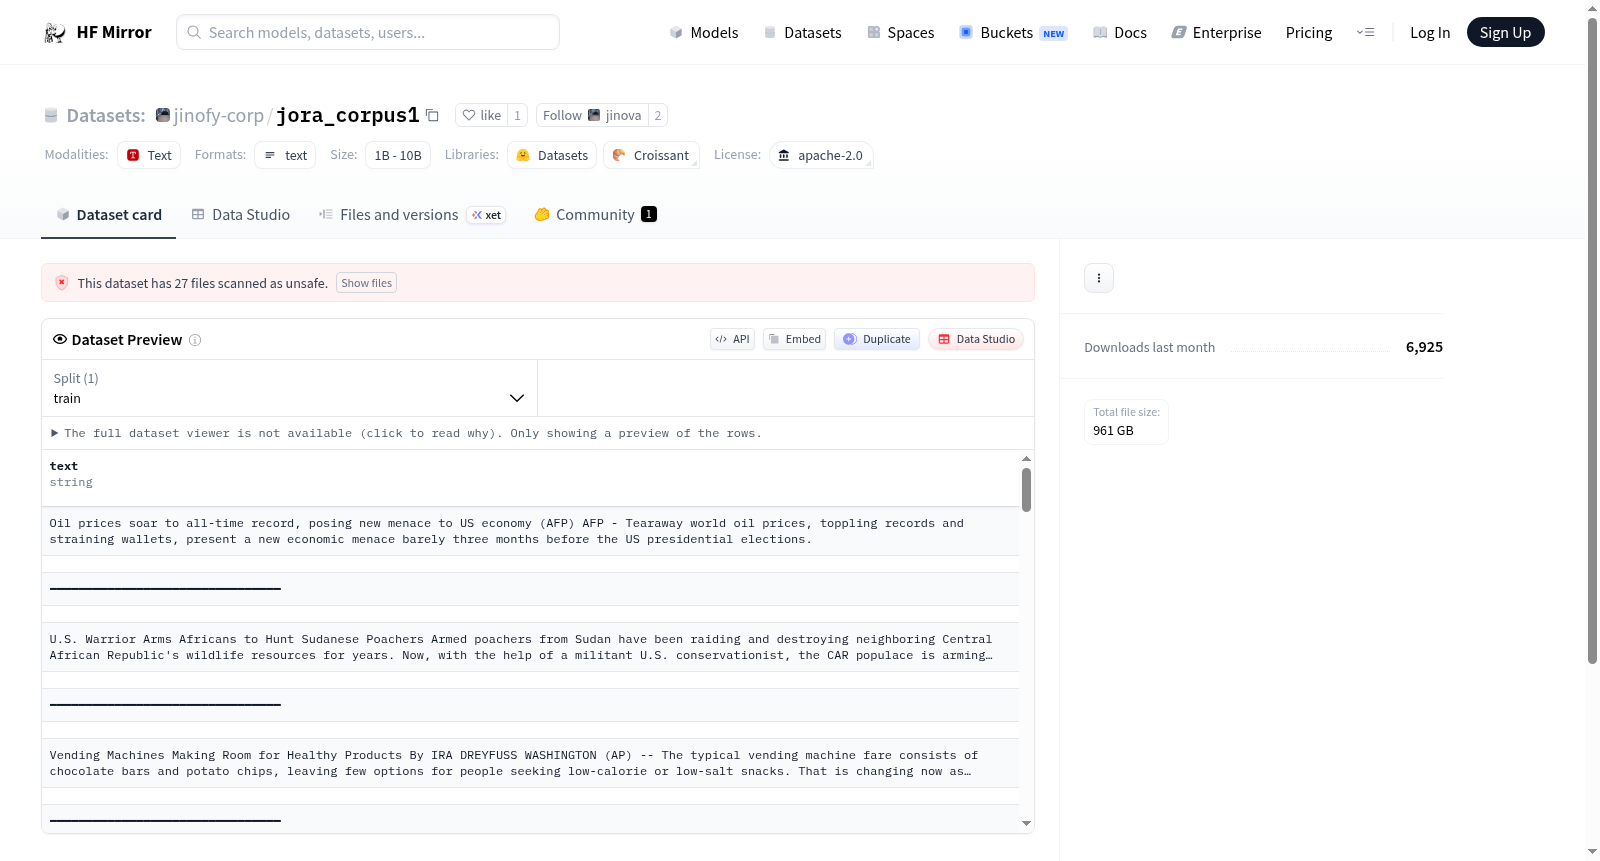This screenshot has width=1600, height=861.
Task: Click the Community discussion count badge
Action: click(x=649, y=214)
